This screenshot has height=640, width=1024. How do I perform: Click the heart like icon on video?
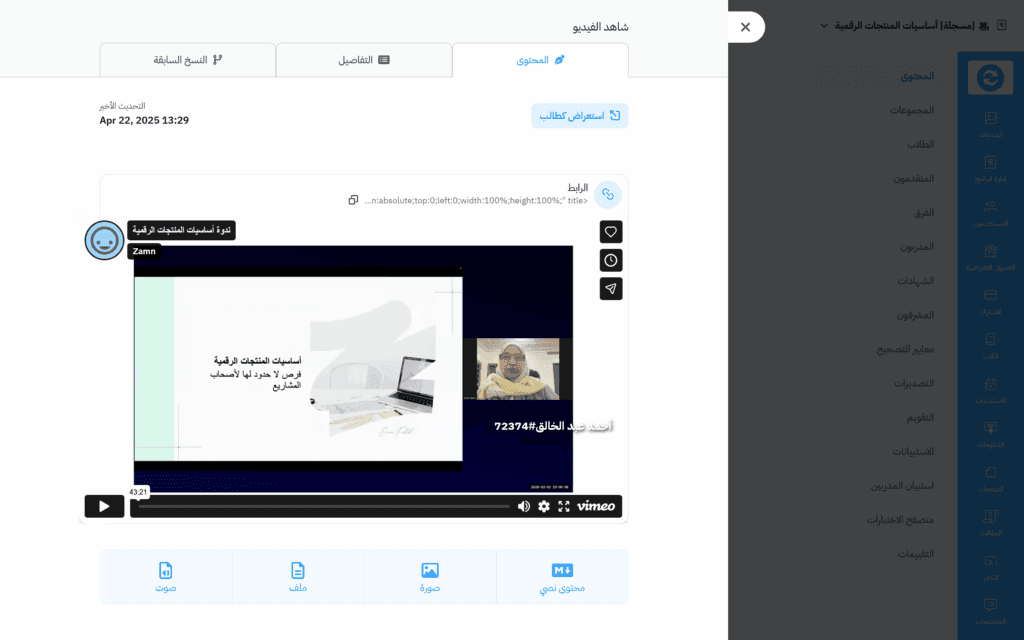click(611, 232)
